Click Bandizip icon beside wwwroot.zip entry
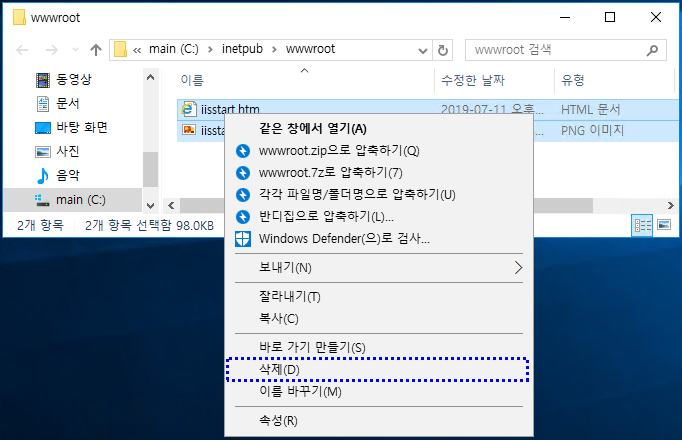Viewport: 682px width, 440px height. tap(243, 151)
